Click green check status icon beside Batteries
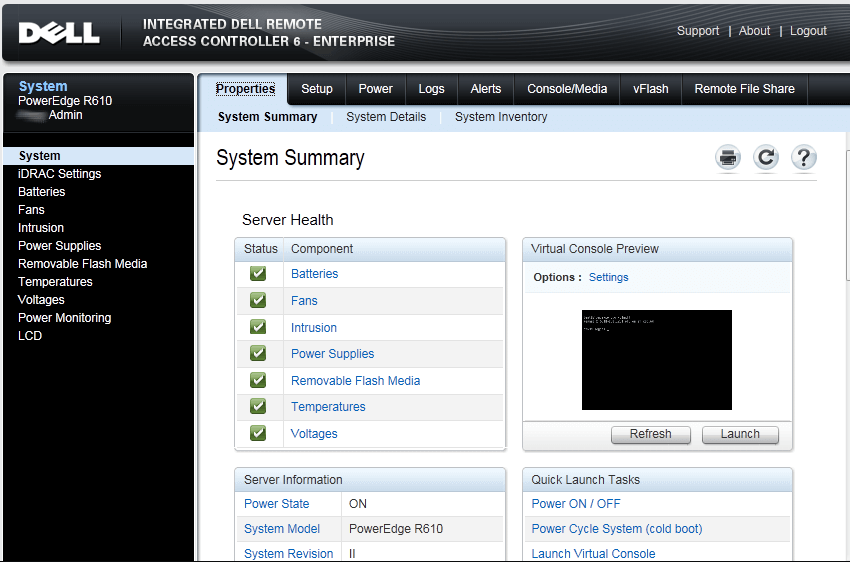This screenshot has width=850, height=562. tap(258, 274)
